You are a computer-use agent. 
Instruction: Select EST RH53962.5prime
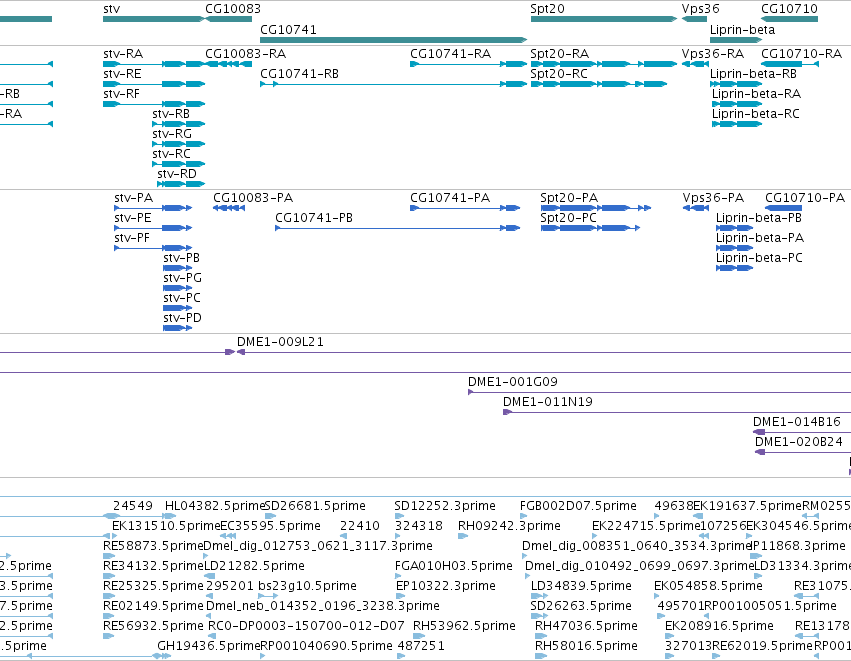[420, 637]
